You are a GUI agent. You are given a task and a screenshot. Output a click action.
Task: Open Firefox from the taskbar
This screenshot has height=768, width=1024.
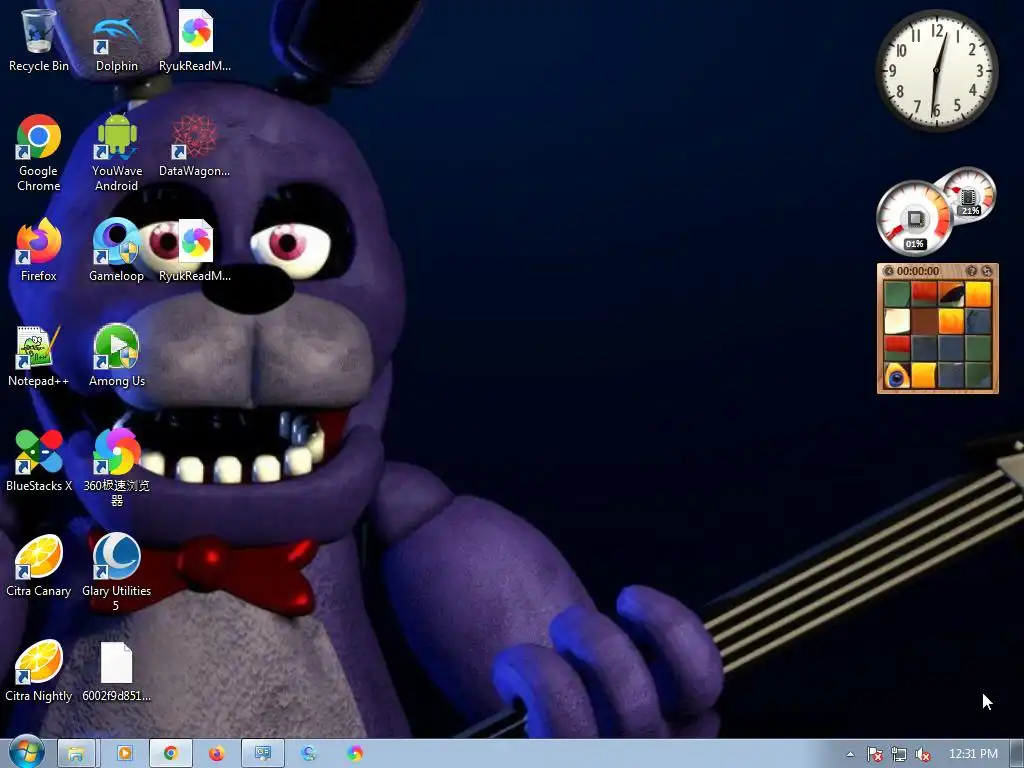216,754
